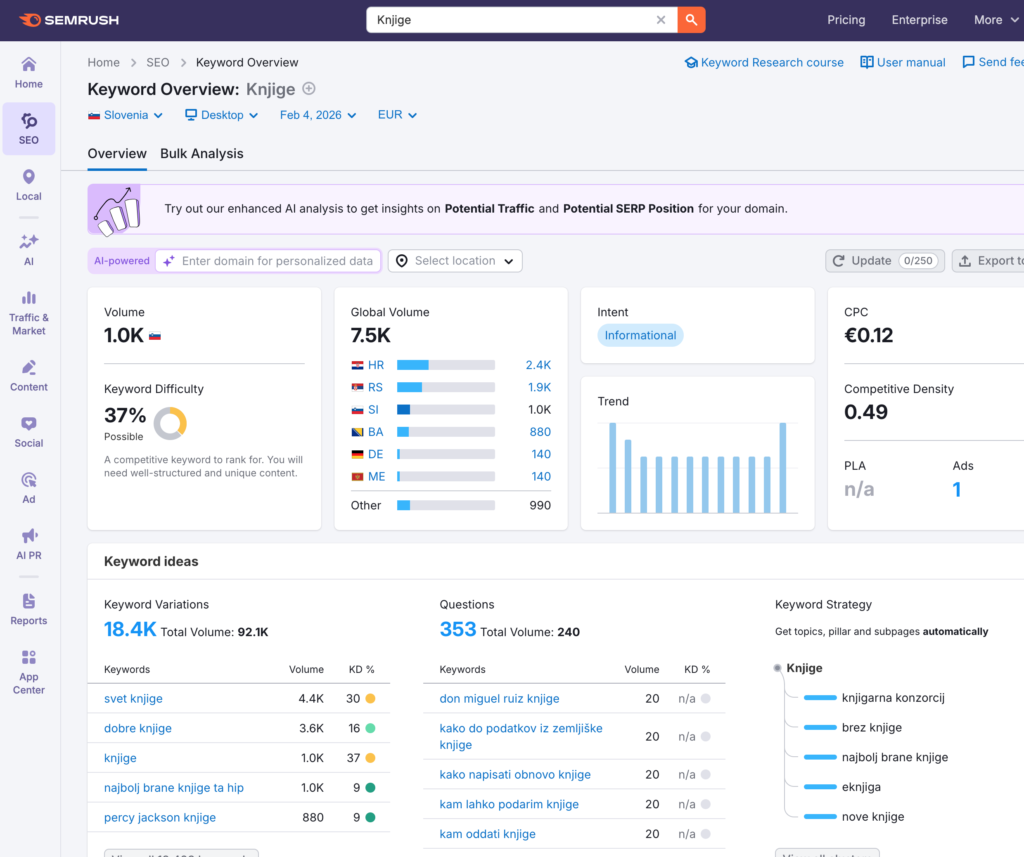This screenshot has width=1024, height=857.
Task: Clear the search field with the X icon
Action: (x=661, y=20)
